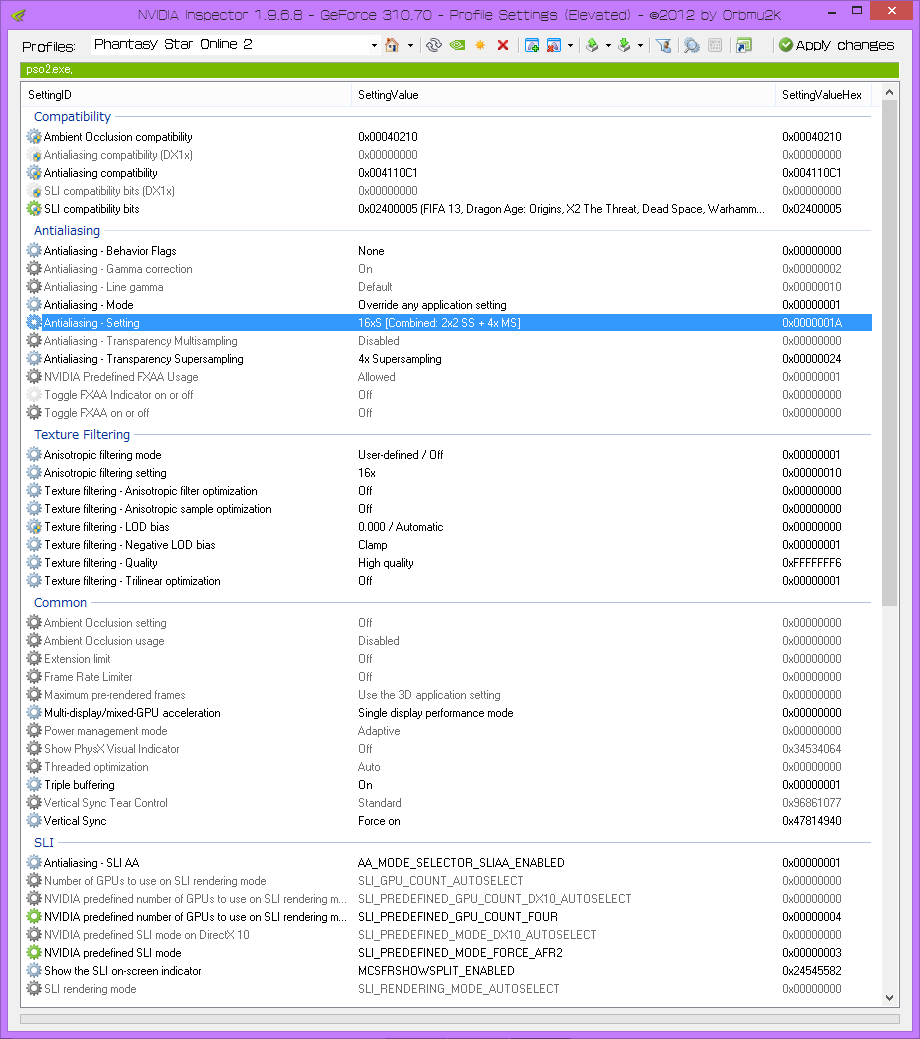Click gear icon beside Vertical Sync

pos(34,820)
